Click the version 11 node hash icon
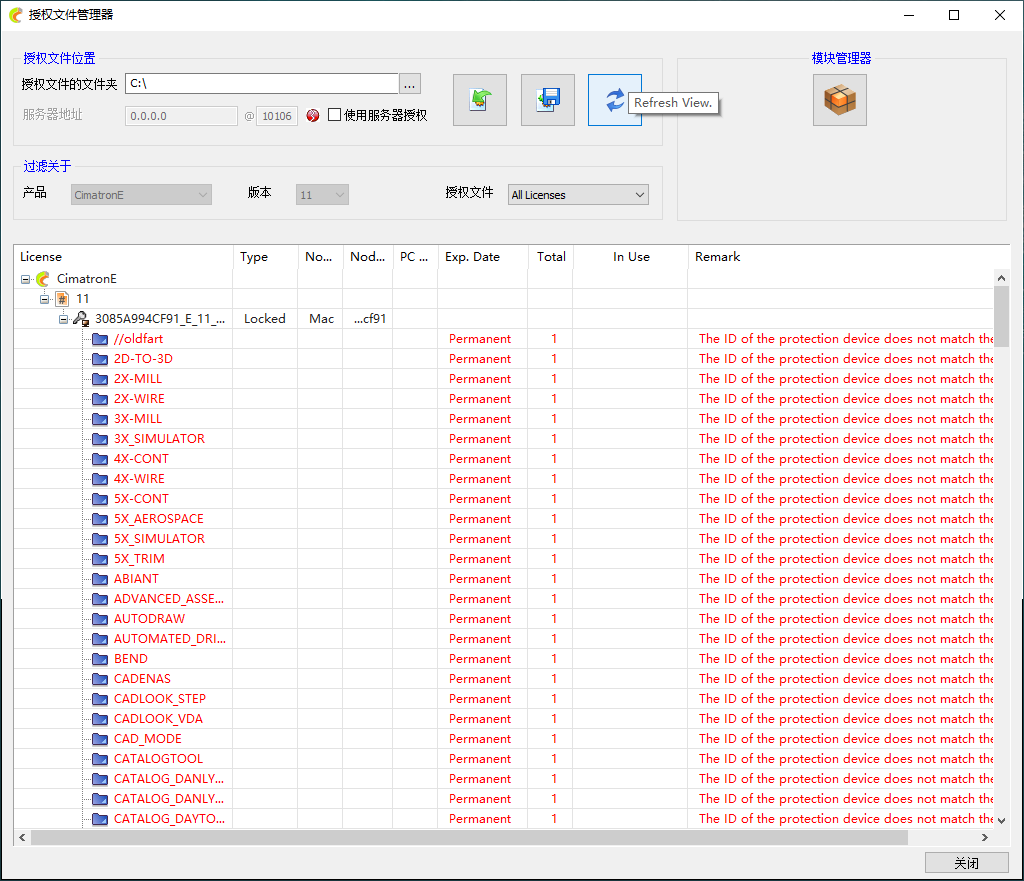1024x881 pixels. click(x=62, y=299)
